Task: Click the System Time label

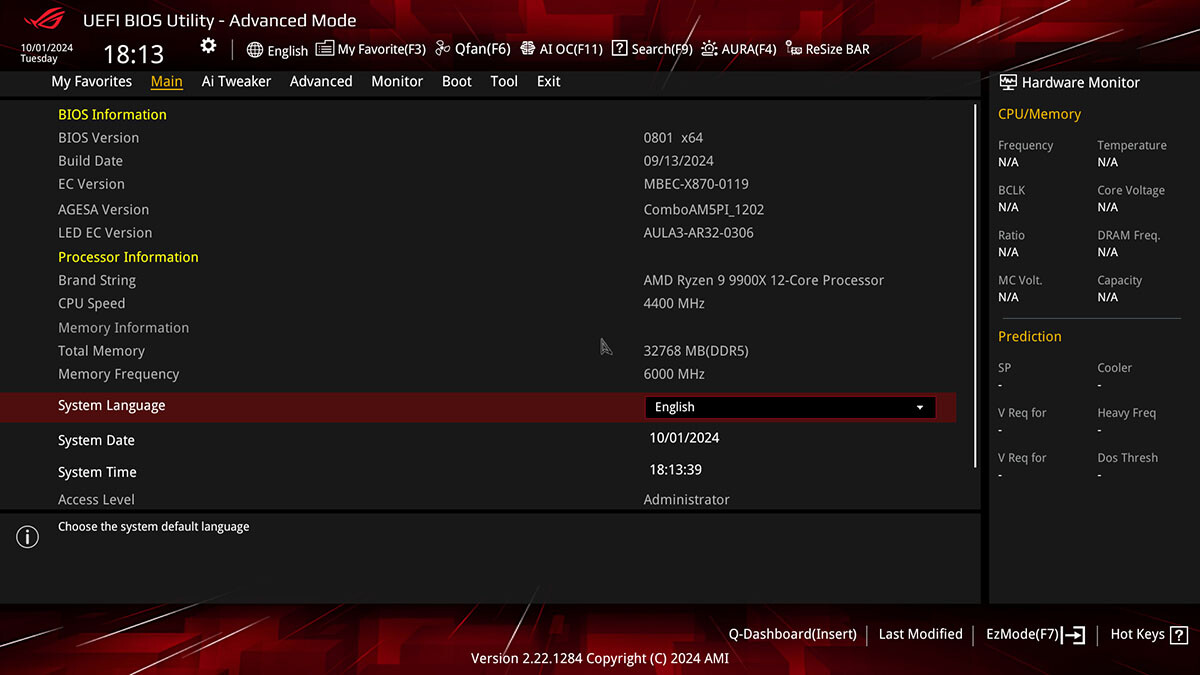Action: [x=97, y=472]
